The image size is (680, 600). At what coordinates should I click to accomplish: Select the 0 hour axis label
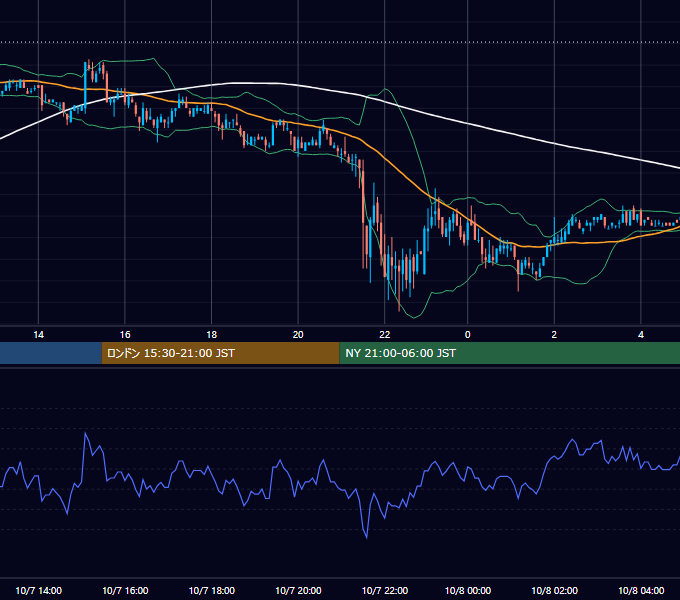[468, 335]
